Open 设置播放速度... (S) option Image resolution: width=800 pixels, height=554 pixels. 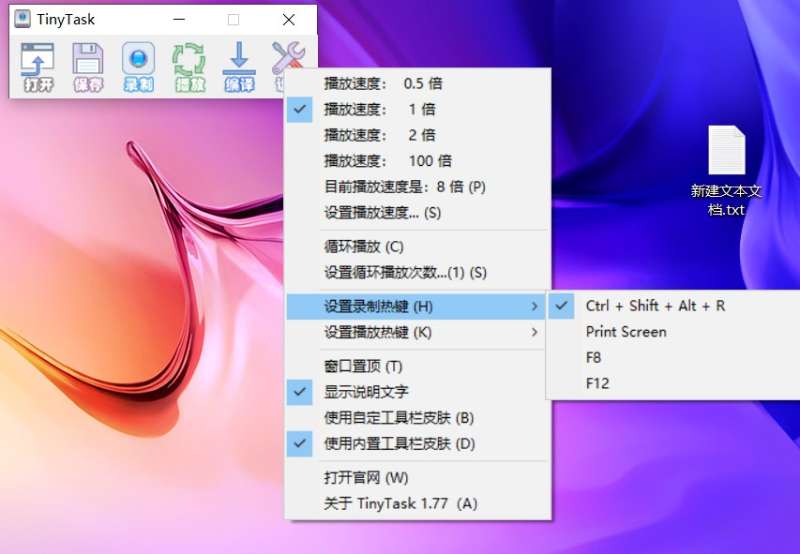(417, 213)
